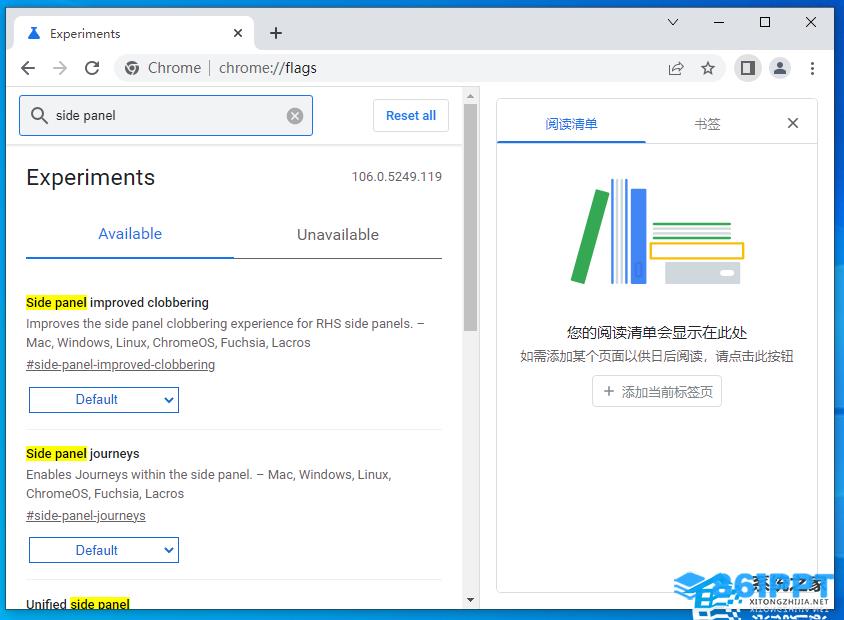The width and height of the screenshot is (844, 620).
Task: Reload the chrome://flags page
Action: point(92,68)
